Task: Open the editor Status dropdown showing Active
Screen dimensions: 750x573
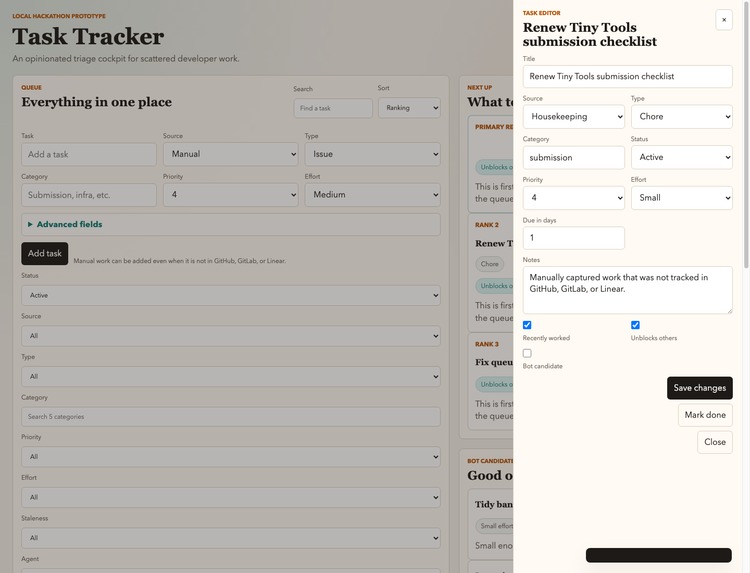Action: pyautogui.click(x=682, y=157)
